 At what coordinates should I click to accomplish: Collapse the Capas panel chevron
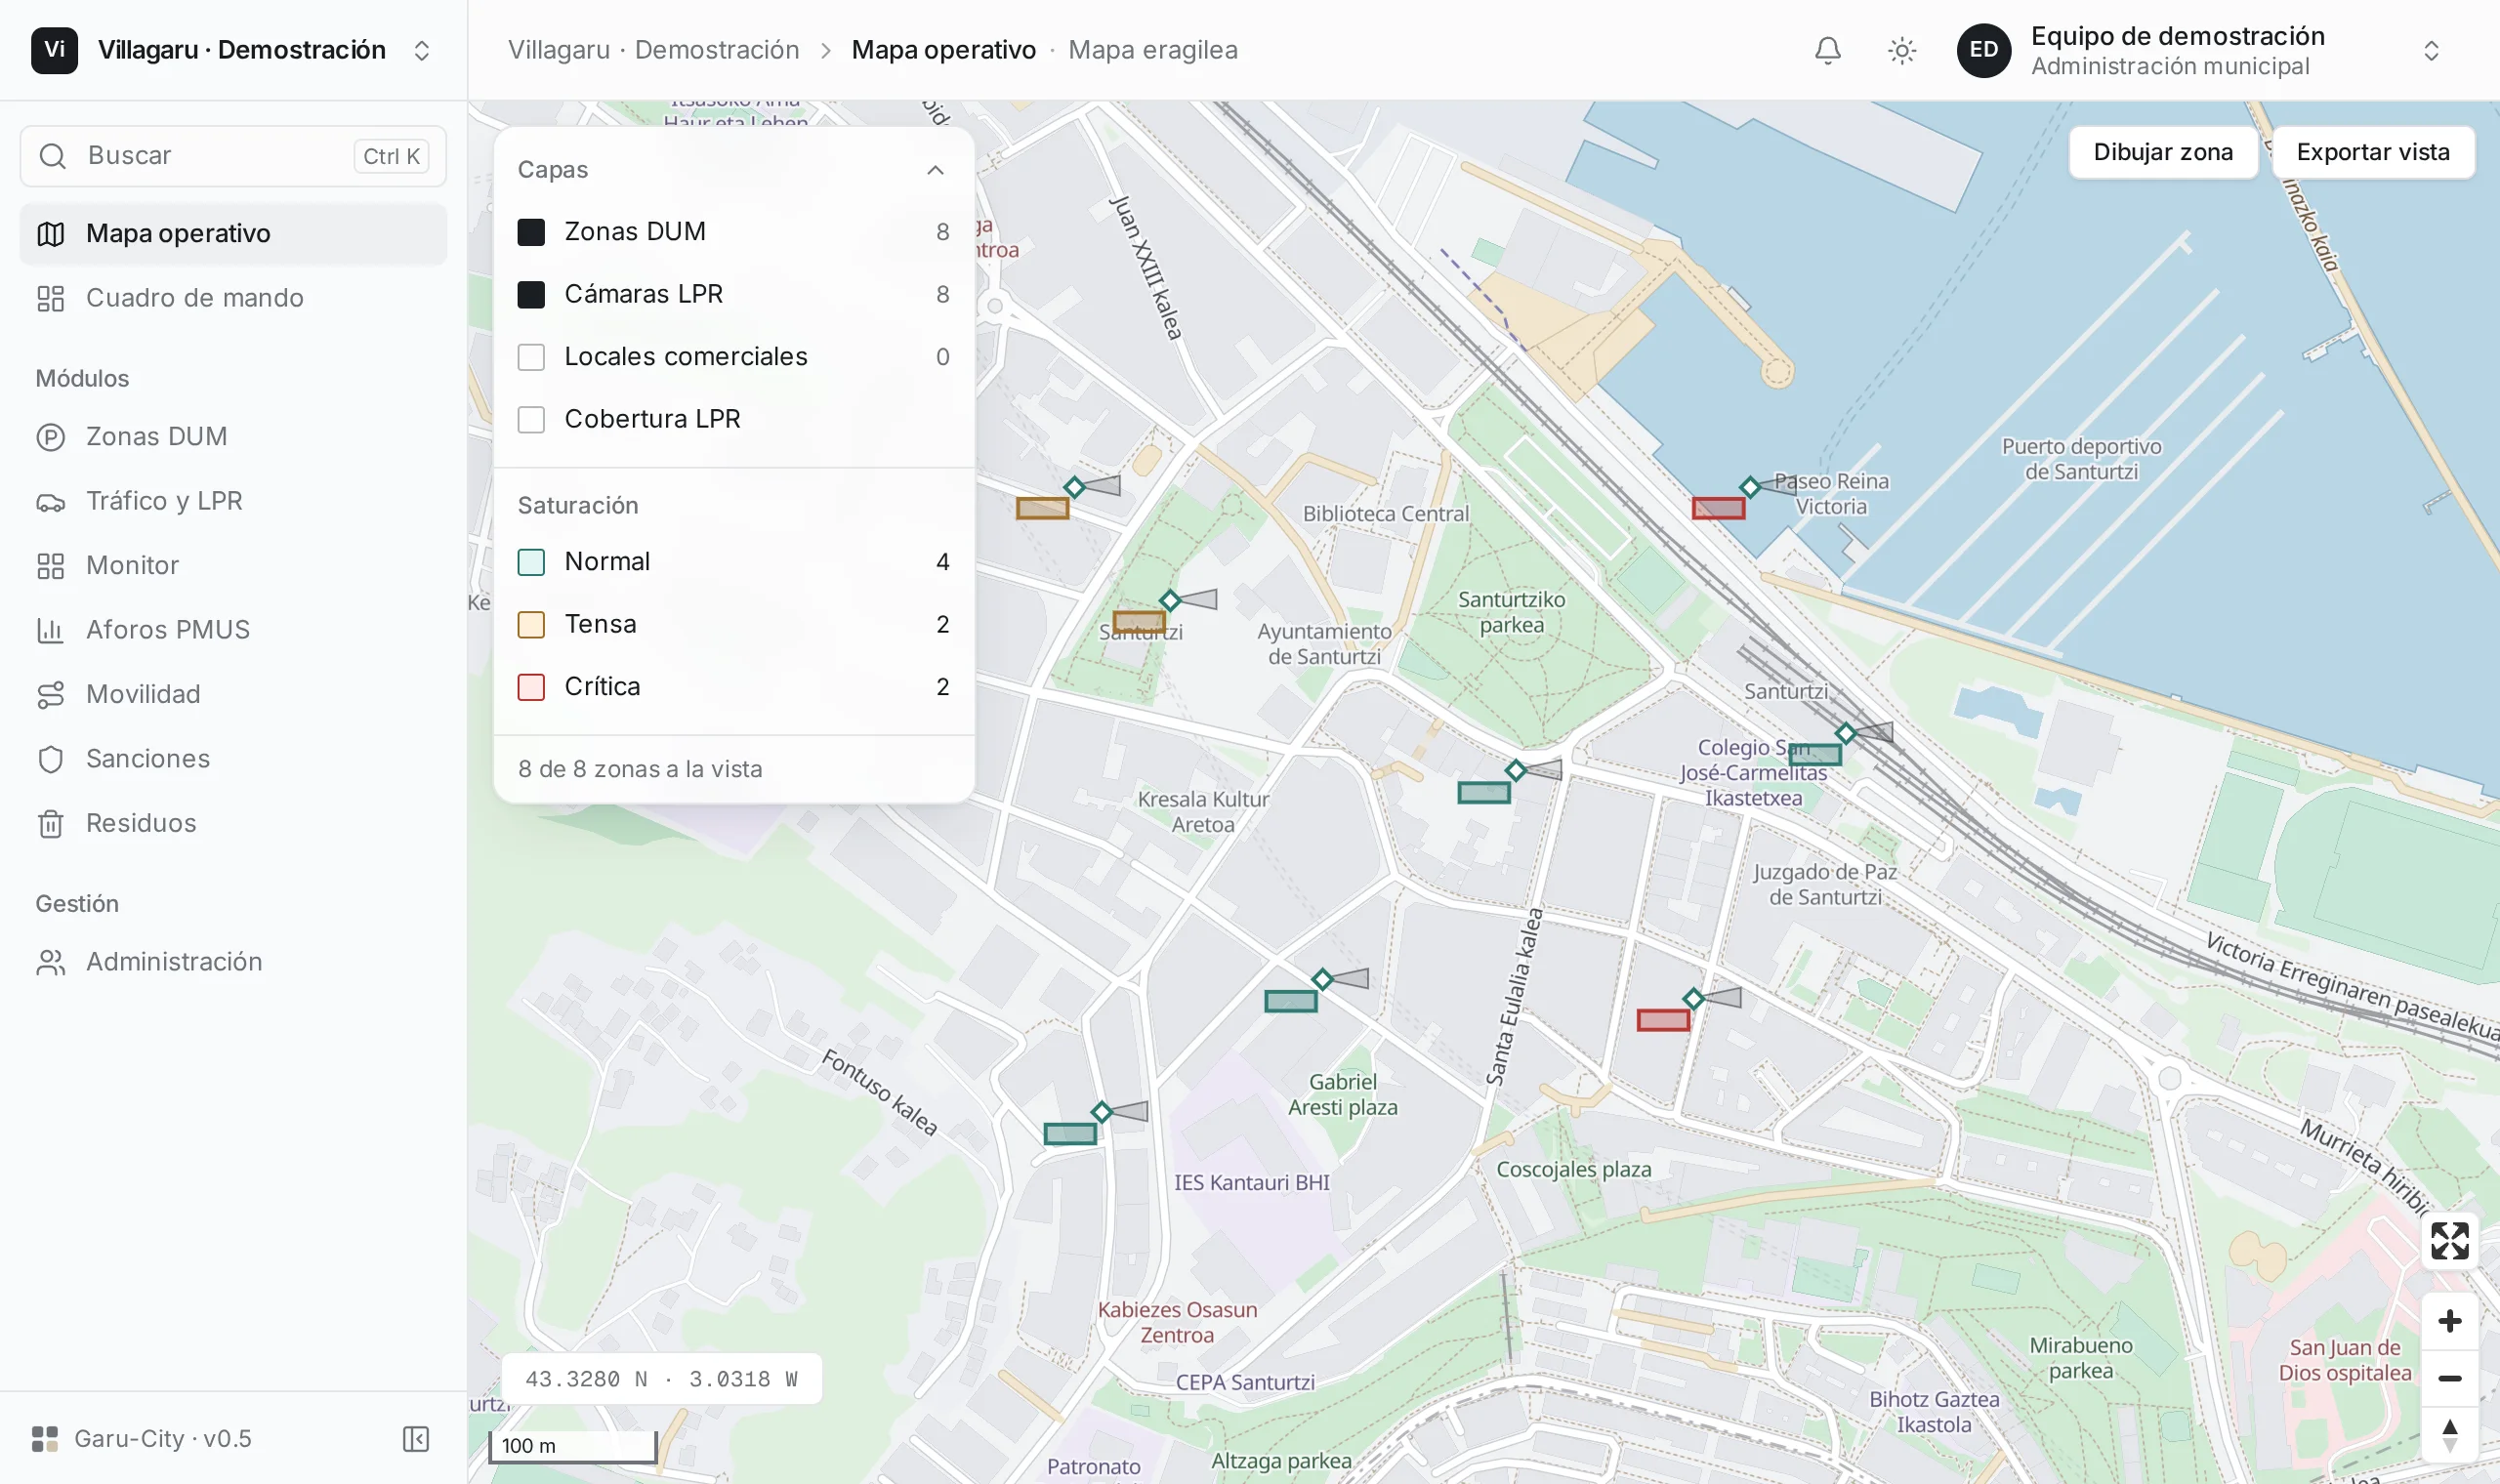[x=935, y=170]
